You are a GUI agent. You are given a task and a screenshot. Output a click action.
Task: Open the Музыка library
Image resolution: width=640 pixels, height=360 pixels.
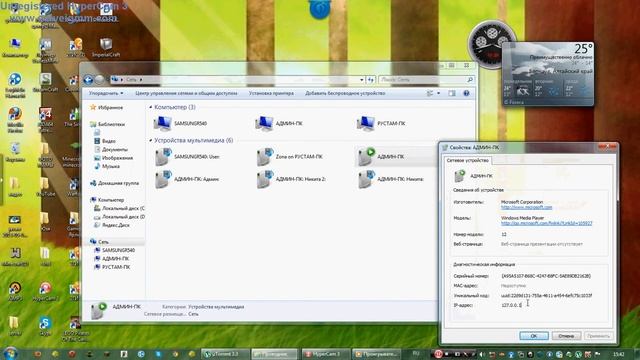coord(107,167)
